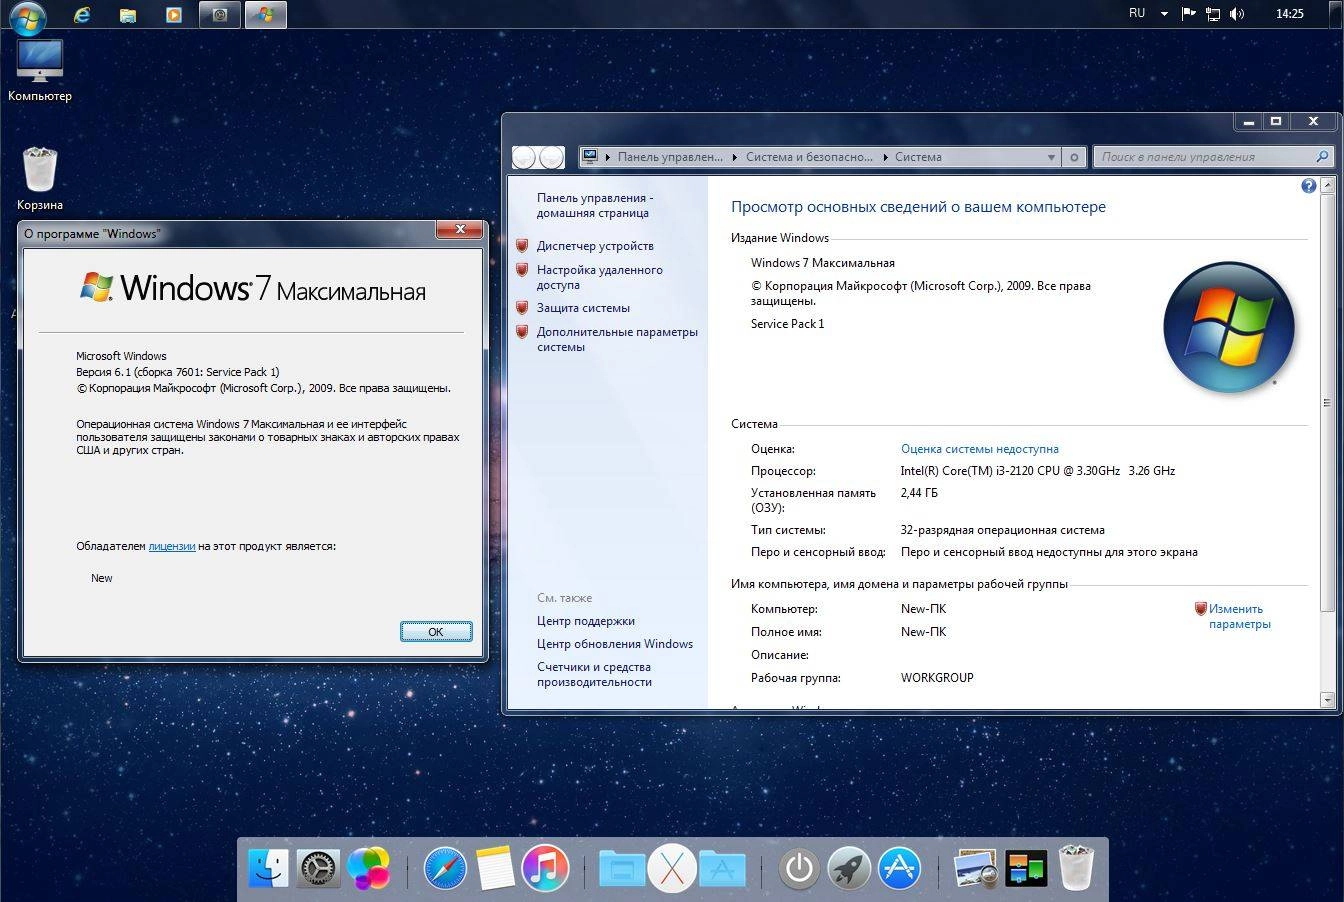Click the power button icon in dock
The image size is (1344, 902).
pos(798,868)
